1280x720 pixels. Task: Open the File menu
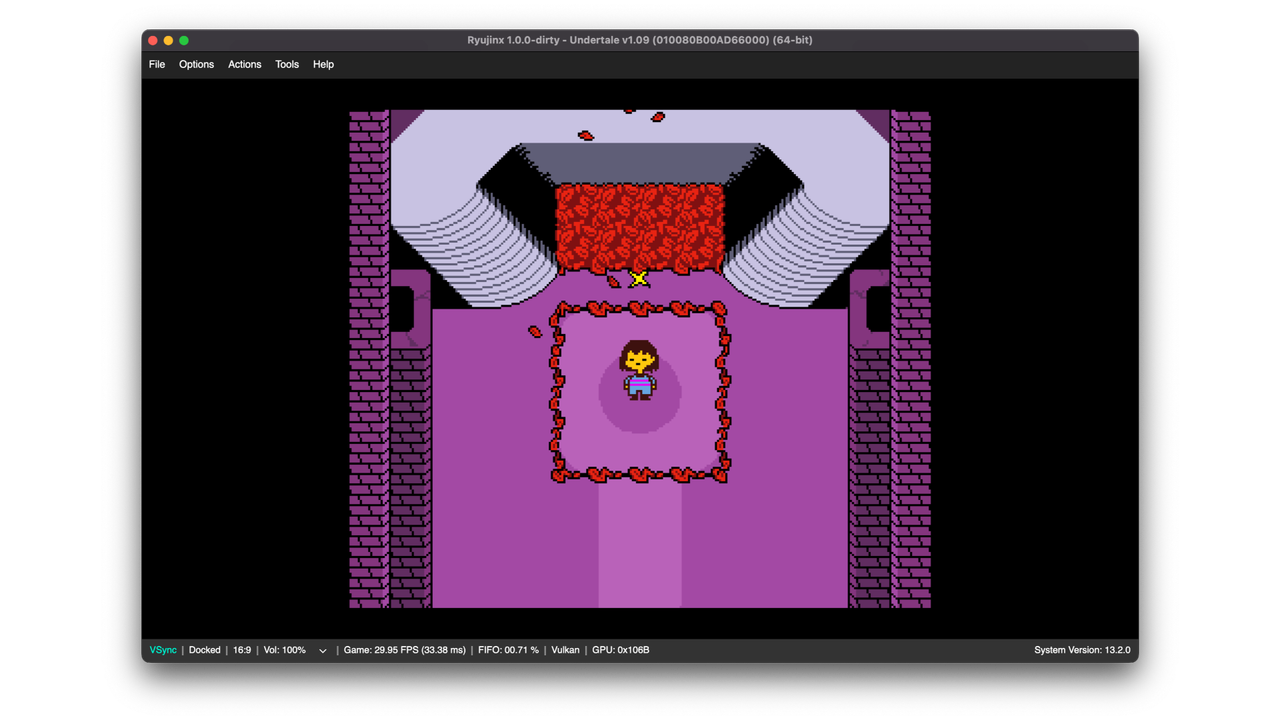[157, 64]
